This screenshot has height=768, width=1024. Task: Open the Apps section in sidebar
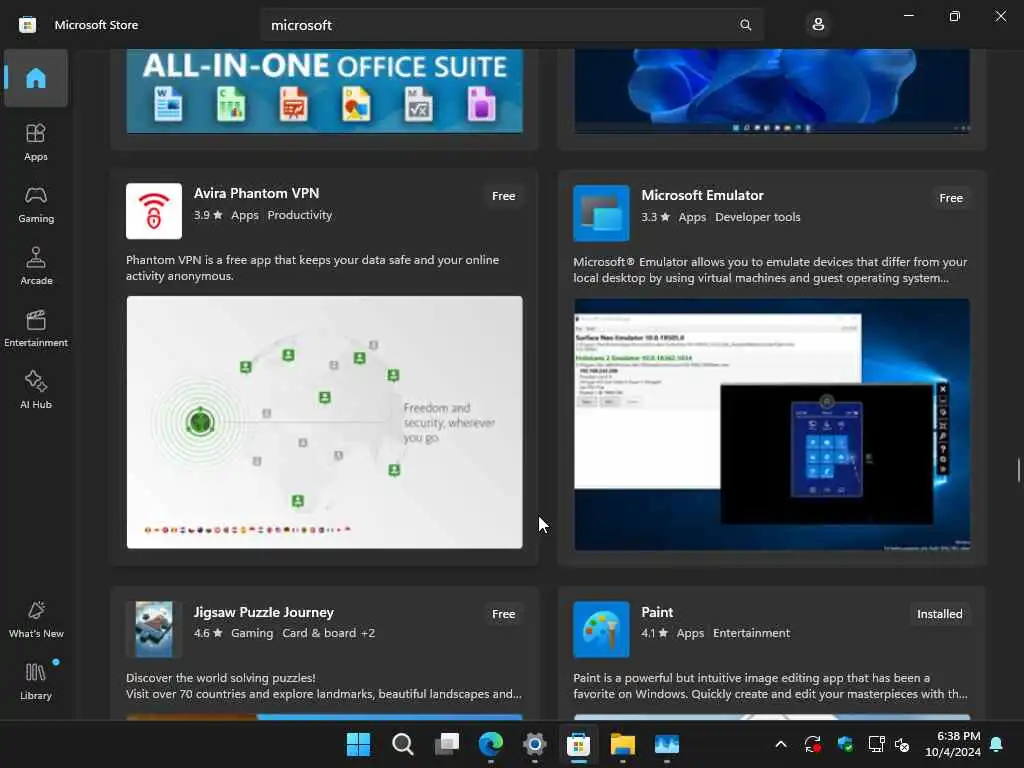pos(36,142)
